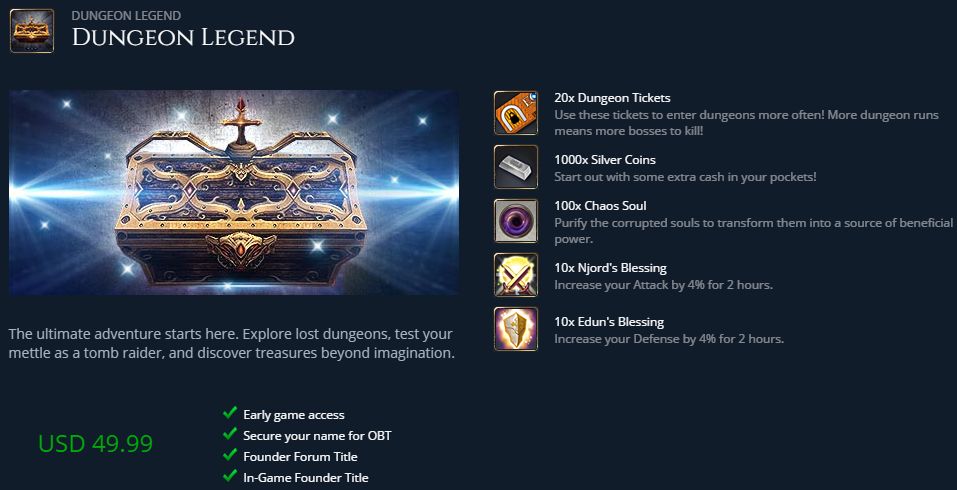
Task: Select the 20x Dungeon Tickets heading
Action: point(612,98)
